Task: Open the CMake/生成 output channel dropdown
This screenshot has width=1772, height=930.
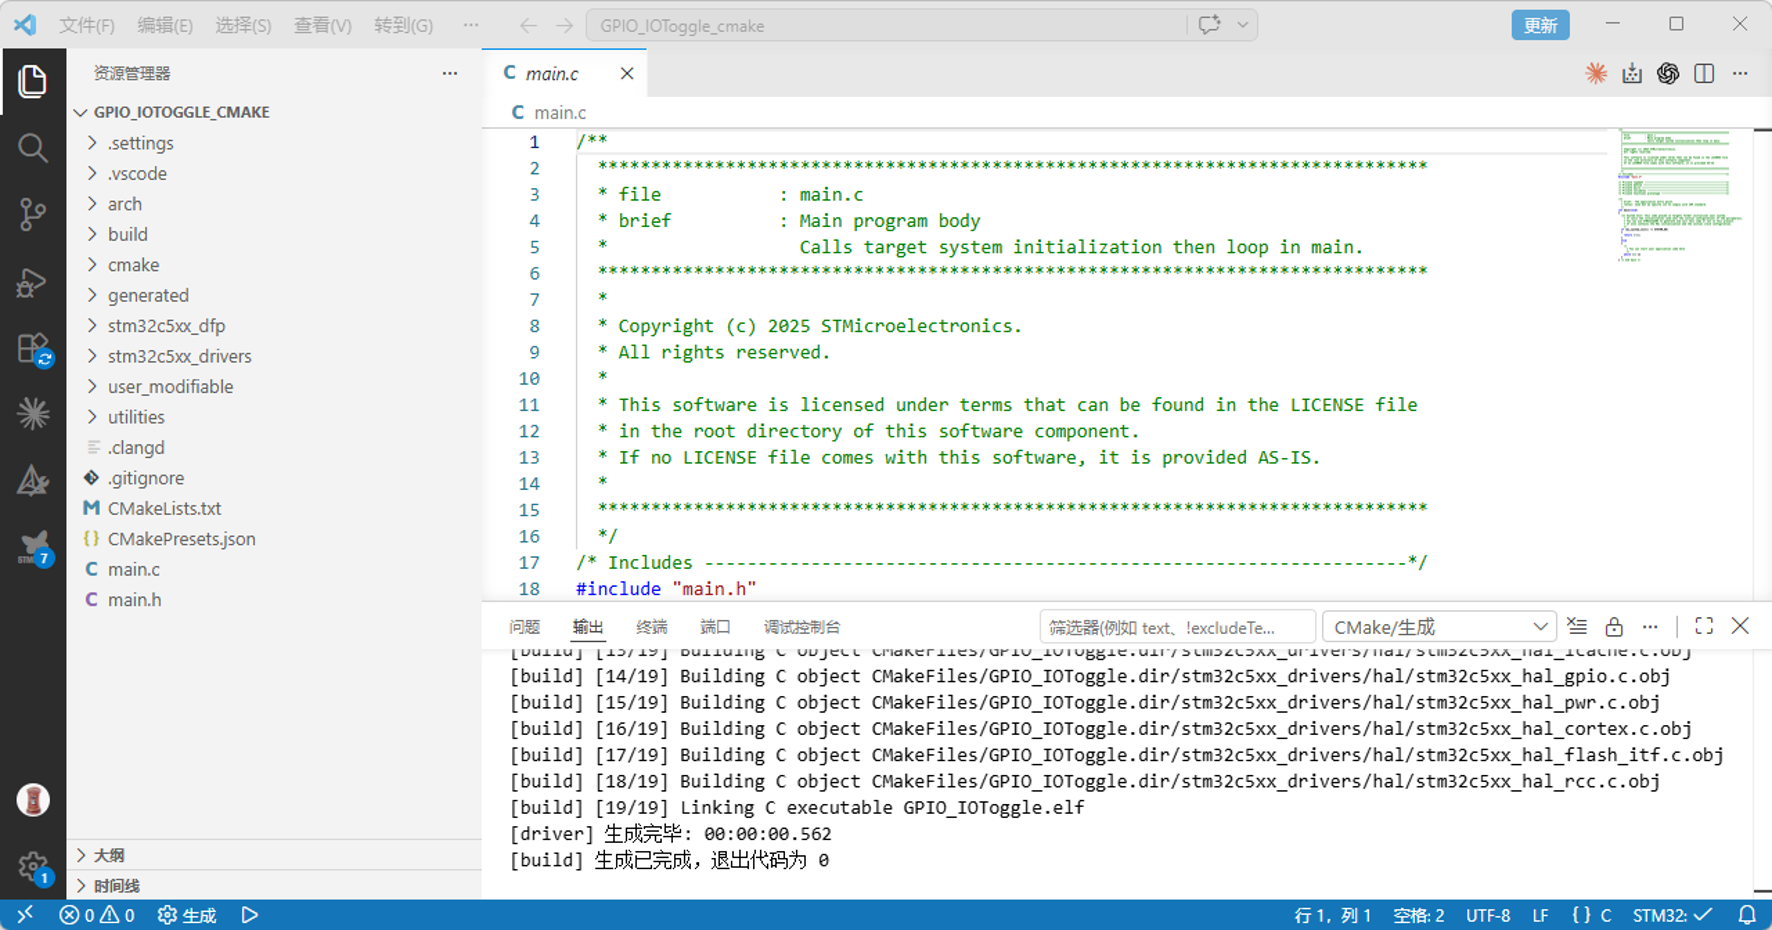Action: click(1439, 627)
